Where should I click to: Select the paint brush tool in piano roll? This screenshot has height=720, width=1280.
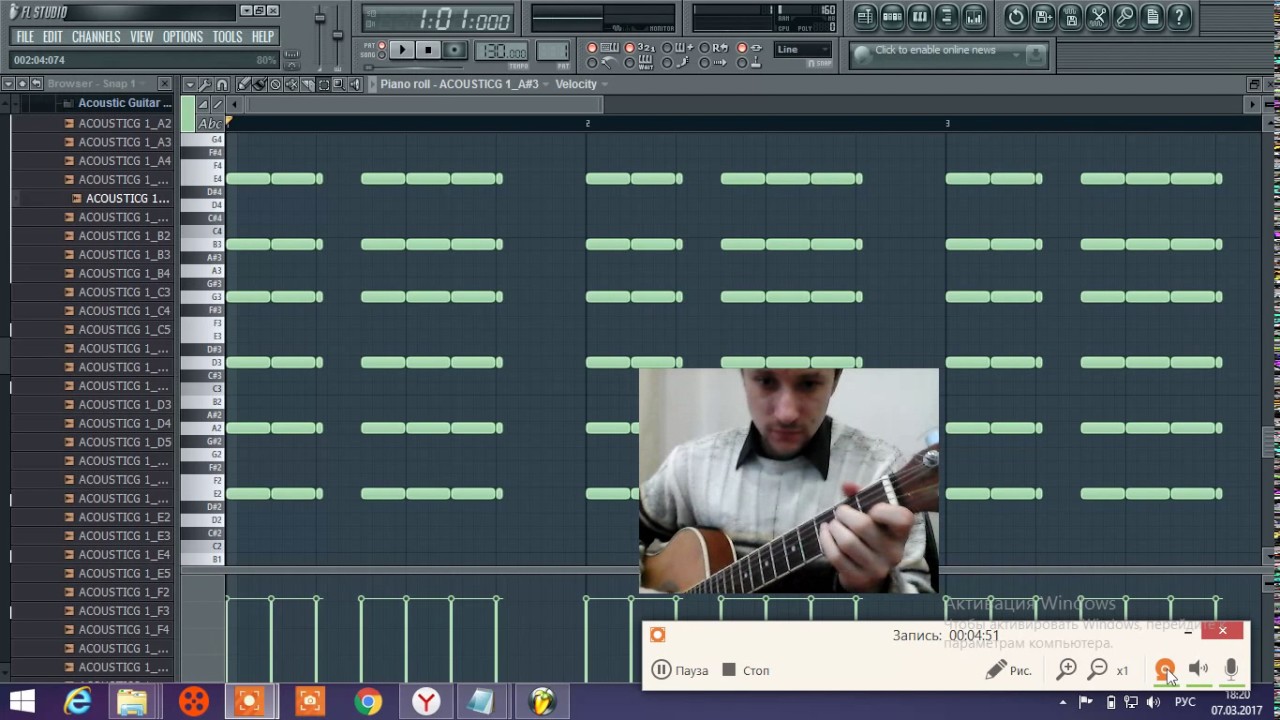(x=259, y=84)
